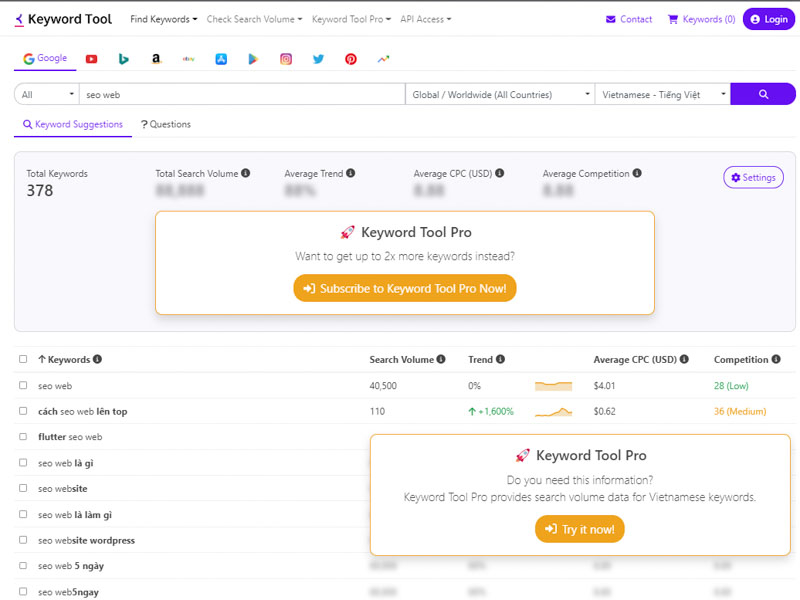Click the Contact link

629,19
